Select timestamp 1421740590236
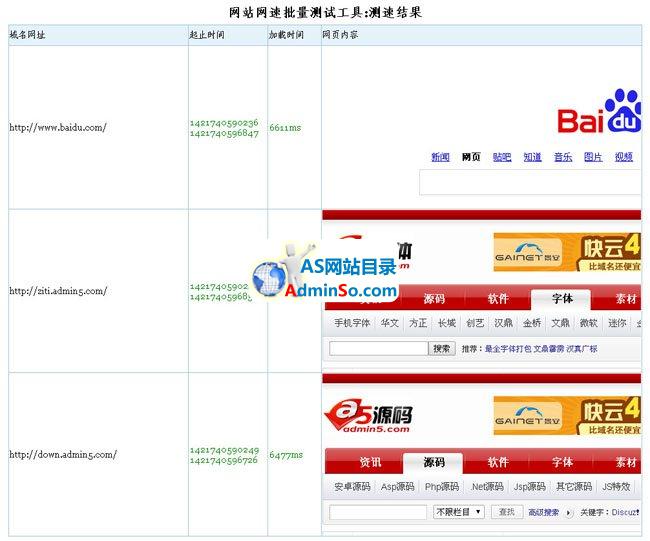 click(x=224, y=123)
